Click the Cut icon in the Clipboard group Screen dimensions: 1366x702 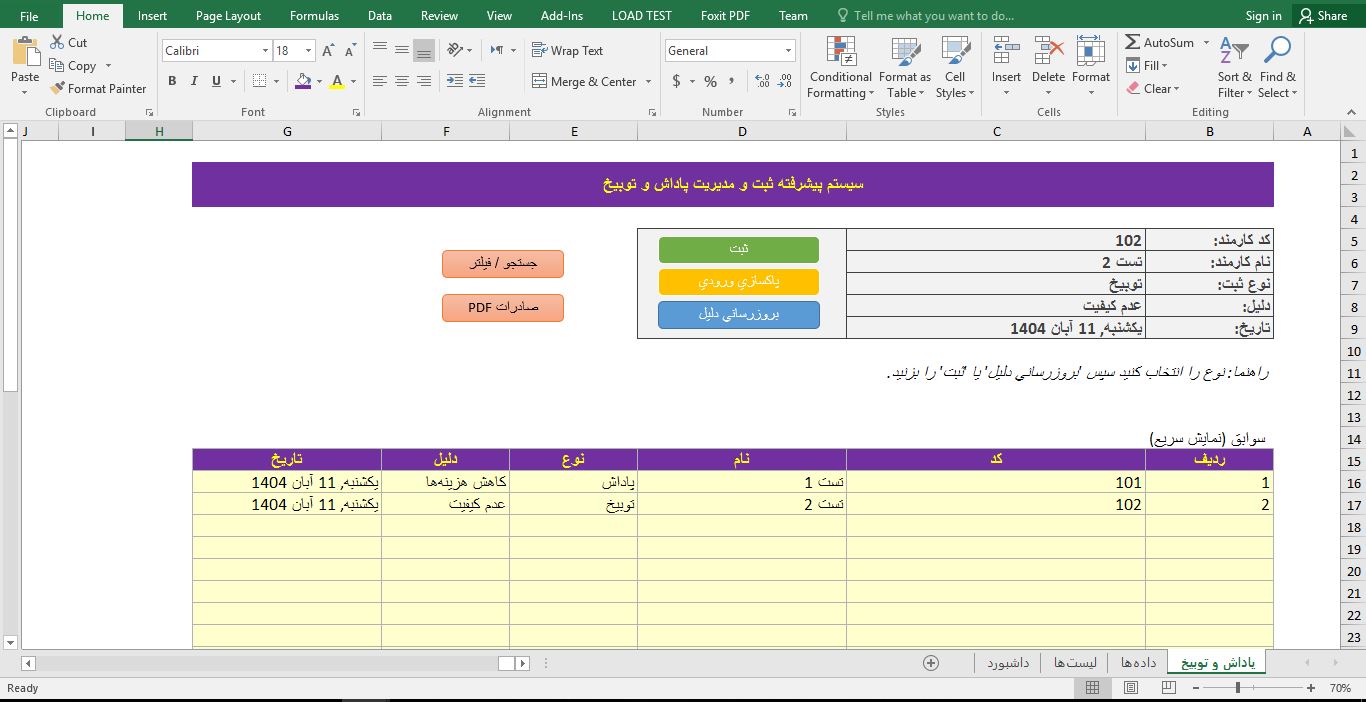[56, 42]
